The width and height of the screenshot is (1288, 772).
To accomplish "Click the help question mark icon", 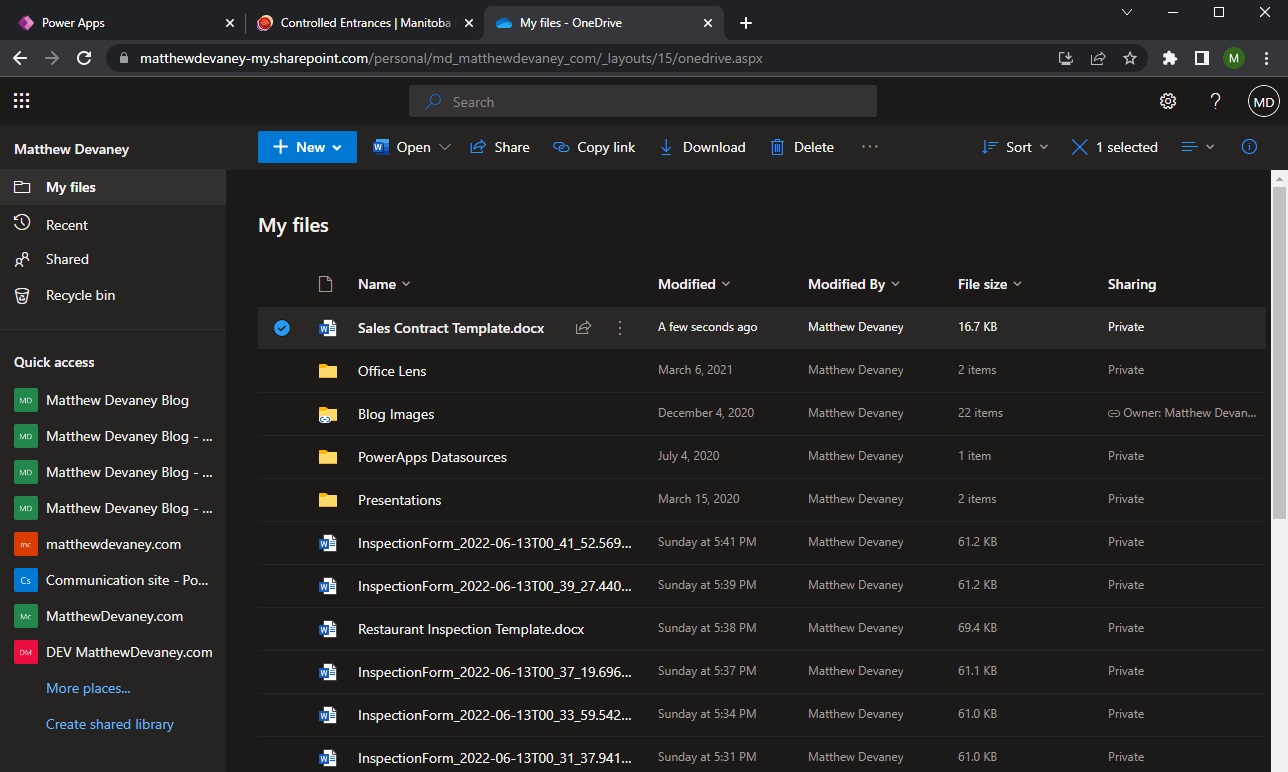I will tap(1215, 101).
